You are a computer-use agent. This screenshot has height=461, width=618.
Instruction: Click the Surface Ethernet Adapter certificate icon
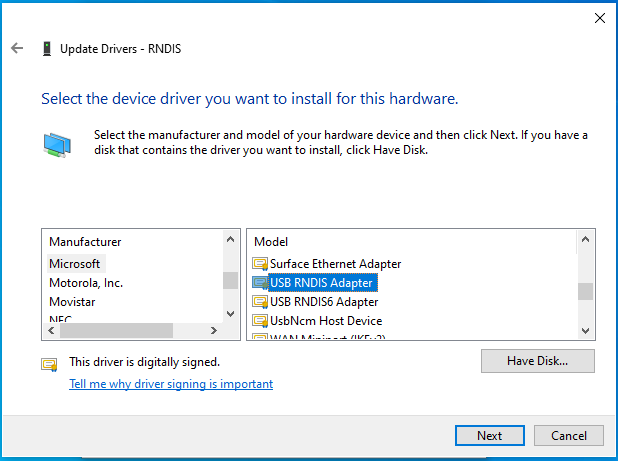[x=260, y=264]
